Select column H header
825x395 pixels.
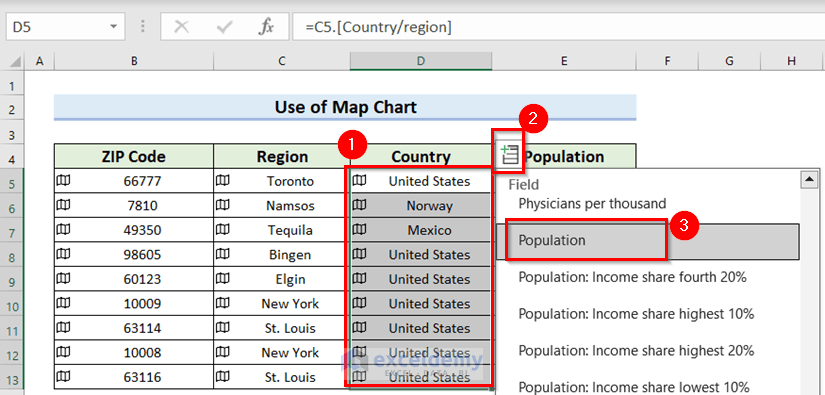click(791, 62)
